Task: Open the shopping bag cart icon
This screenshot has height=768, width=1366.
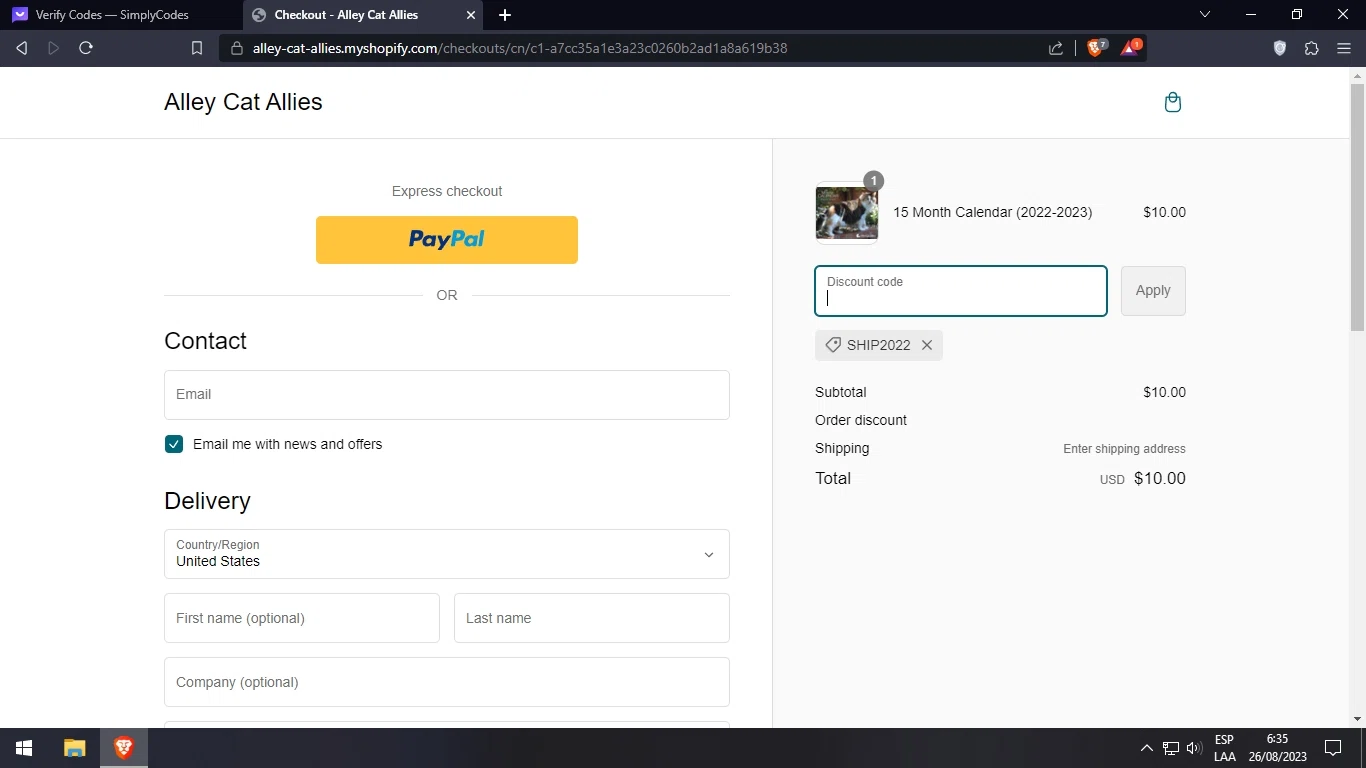Action: (x=1173, y=102)
